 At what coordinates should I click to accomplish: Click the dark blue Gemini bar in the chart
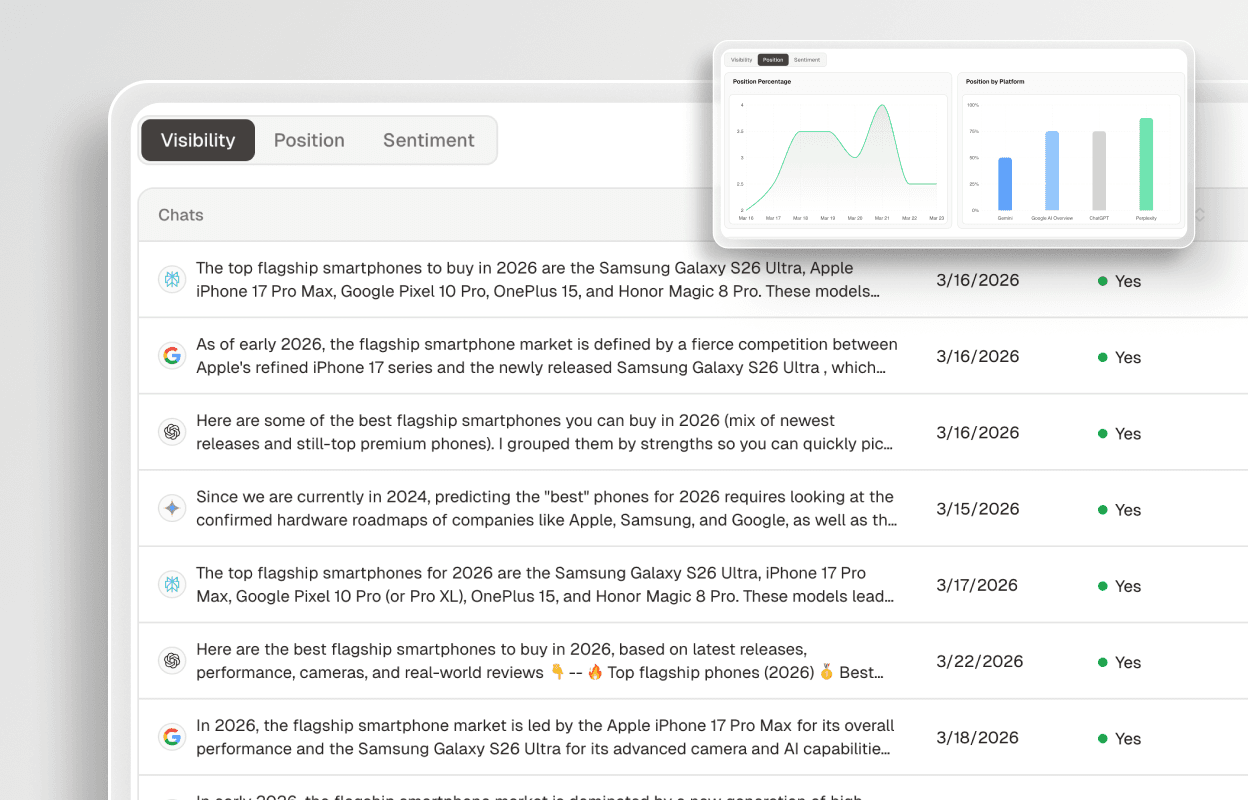pos(1005,184)
